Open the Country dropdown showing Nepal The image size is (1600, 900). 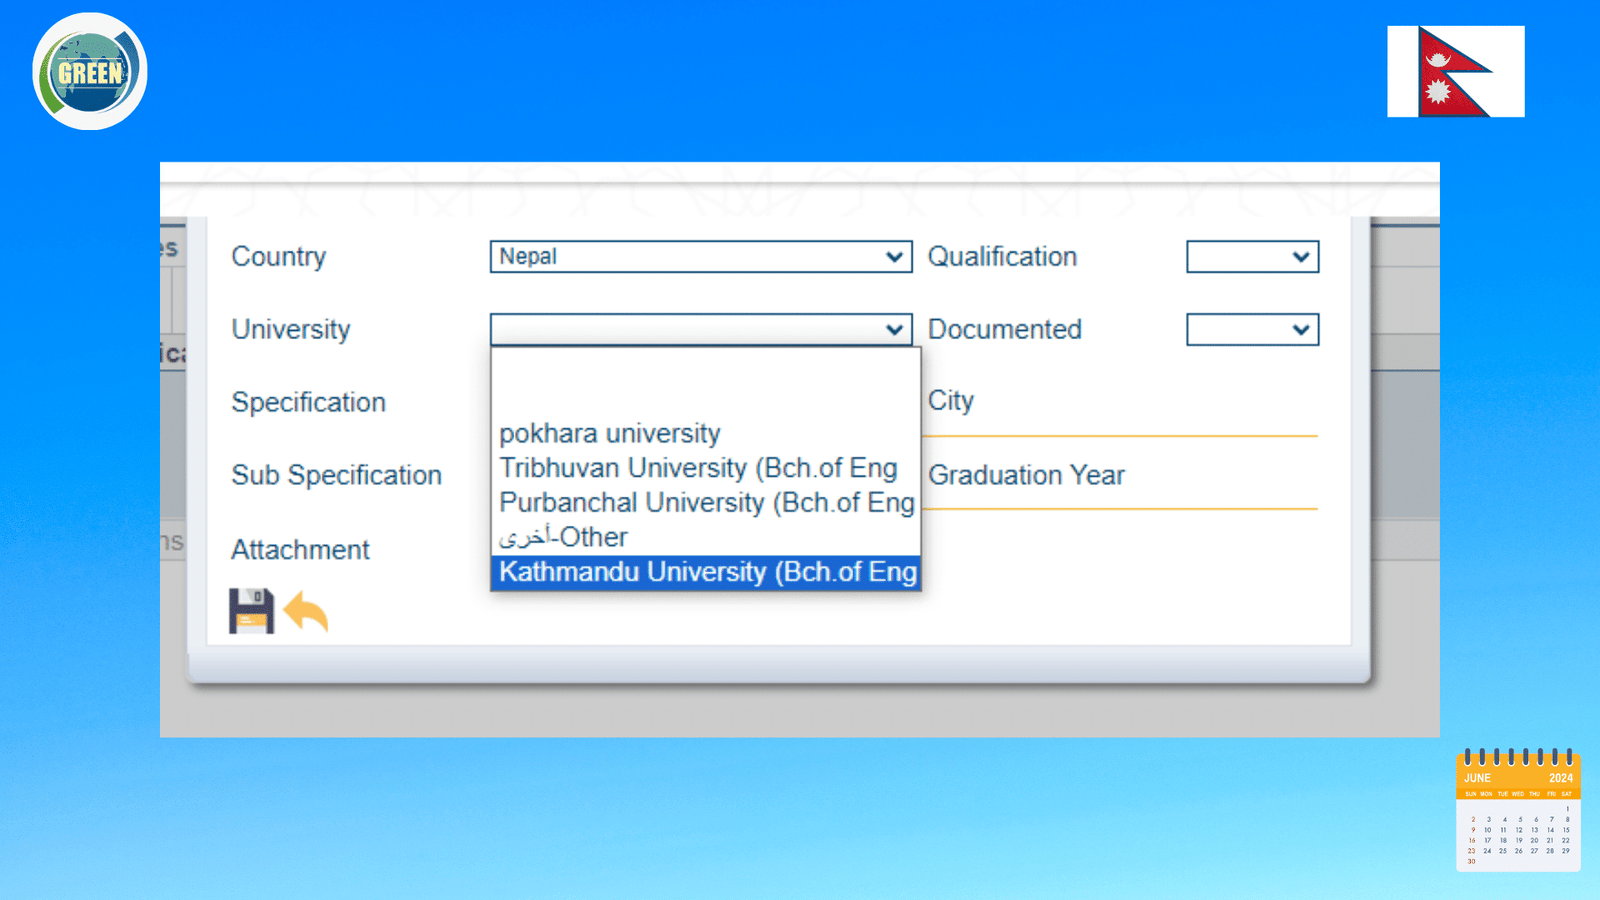(x=700, y=257)
